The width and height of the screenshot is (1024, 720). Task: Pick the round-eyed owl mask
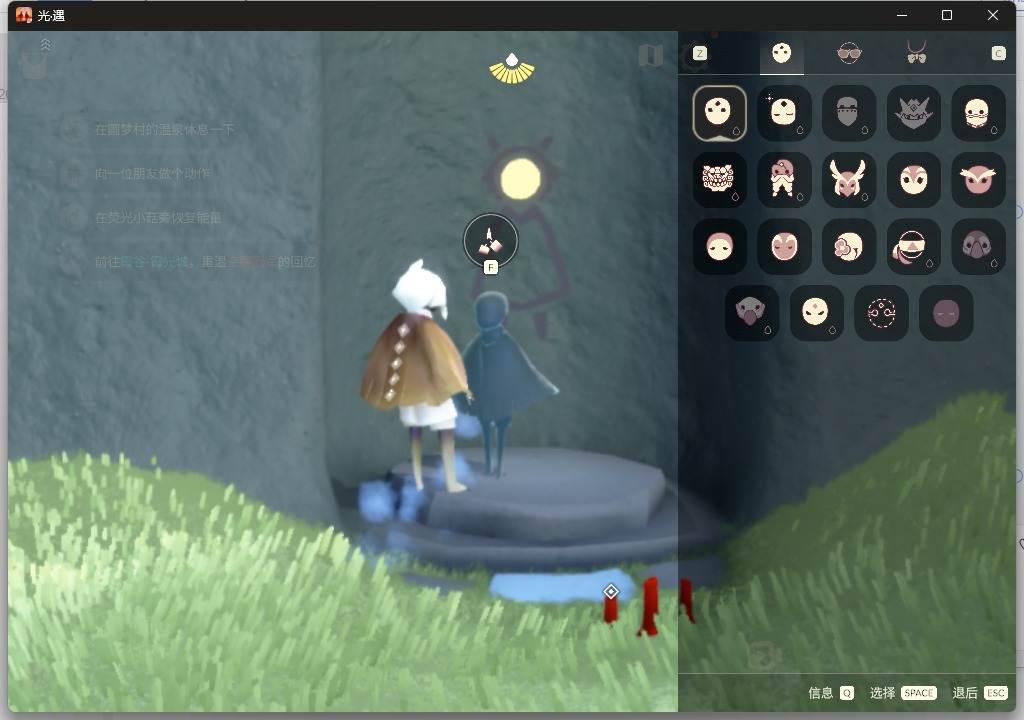click(913, 180)
